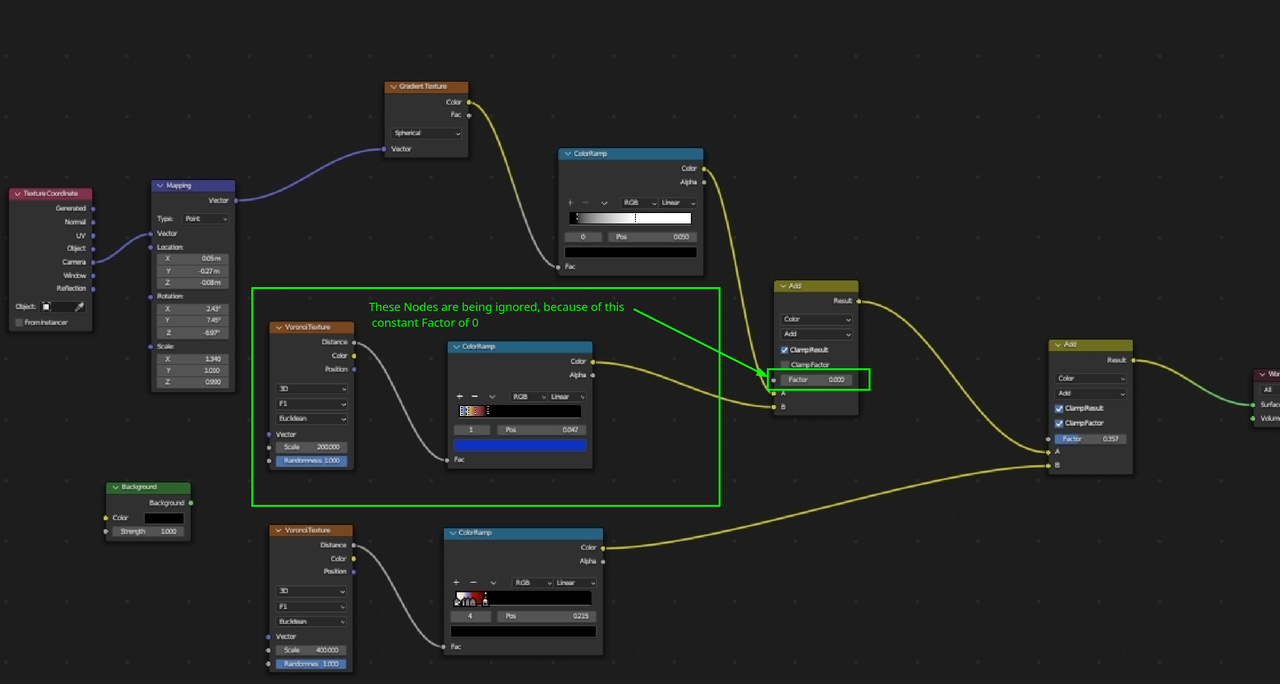Click the Mapping Scale Z 0.990 field

click(194, 382)
